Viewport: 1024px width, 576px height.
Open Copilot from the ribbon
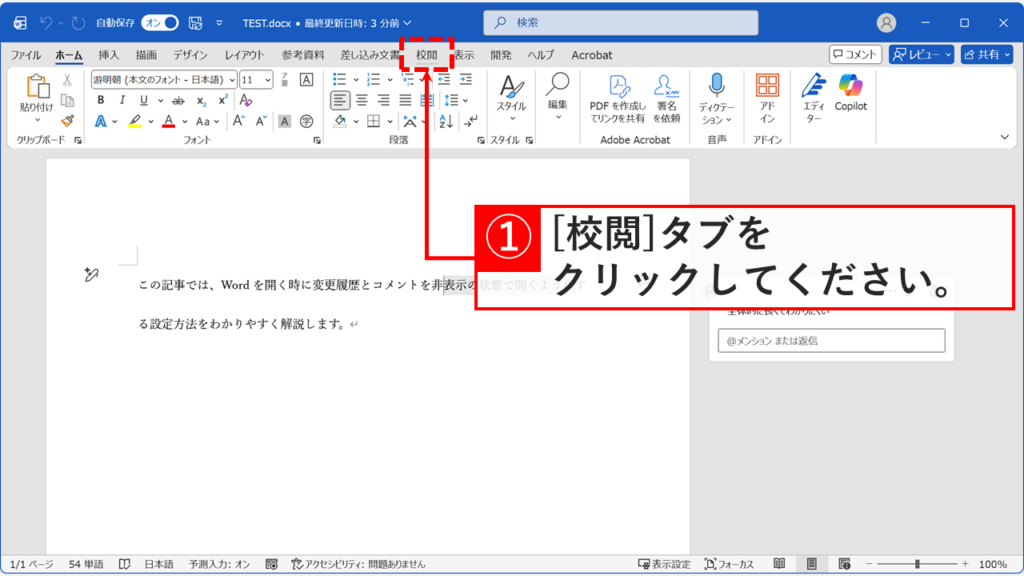(849, 95)
